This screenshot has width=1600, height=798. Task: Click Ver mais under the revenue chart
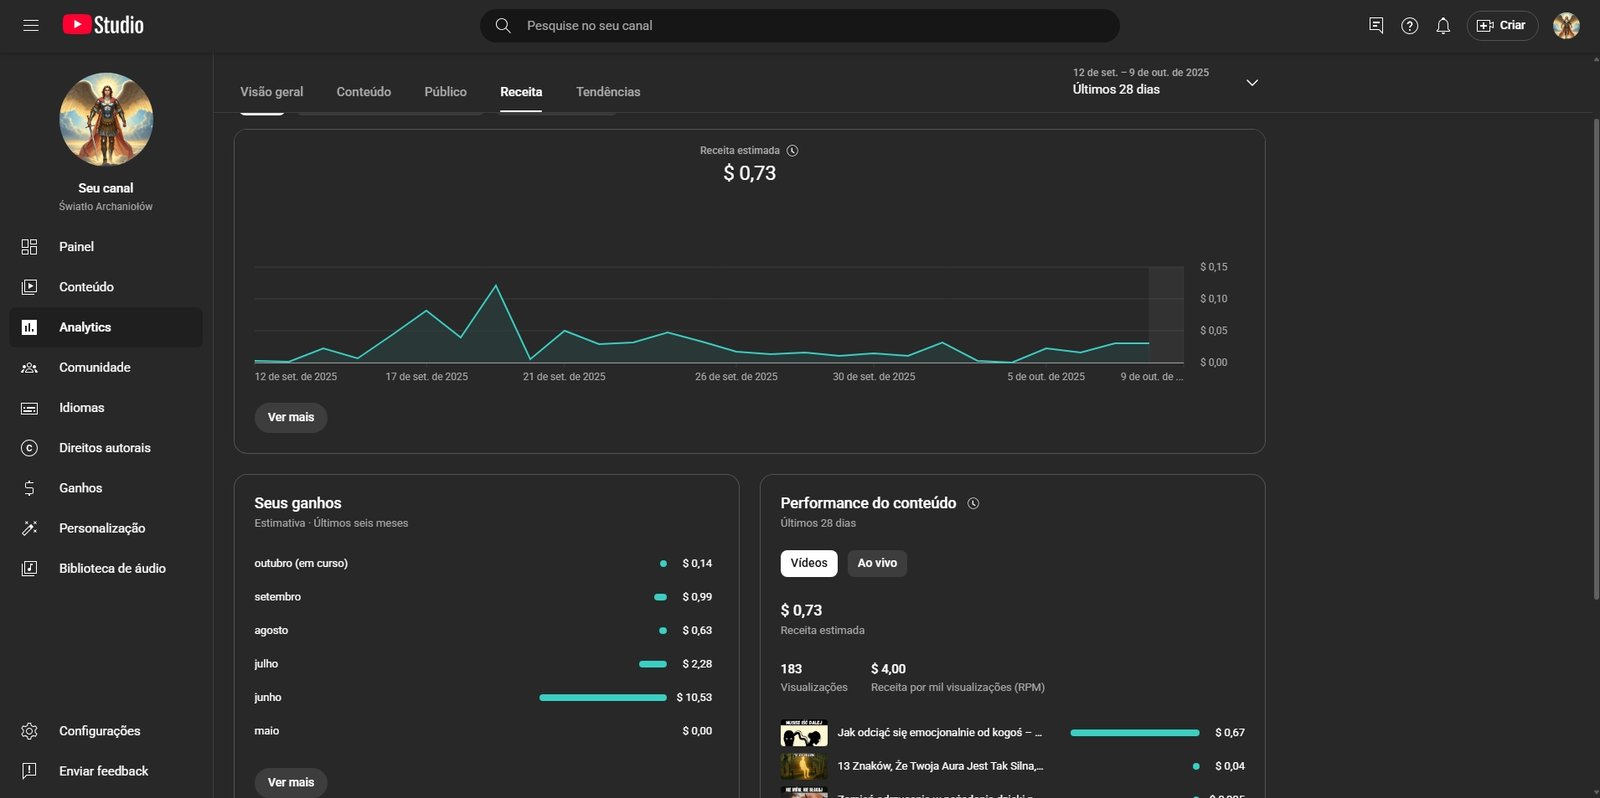(291, 417)
